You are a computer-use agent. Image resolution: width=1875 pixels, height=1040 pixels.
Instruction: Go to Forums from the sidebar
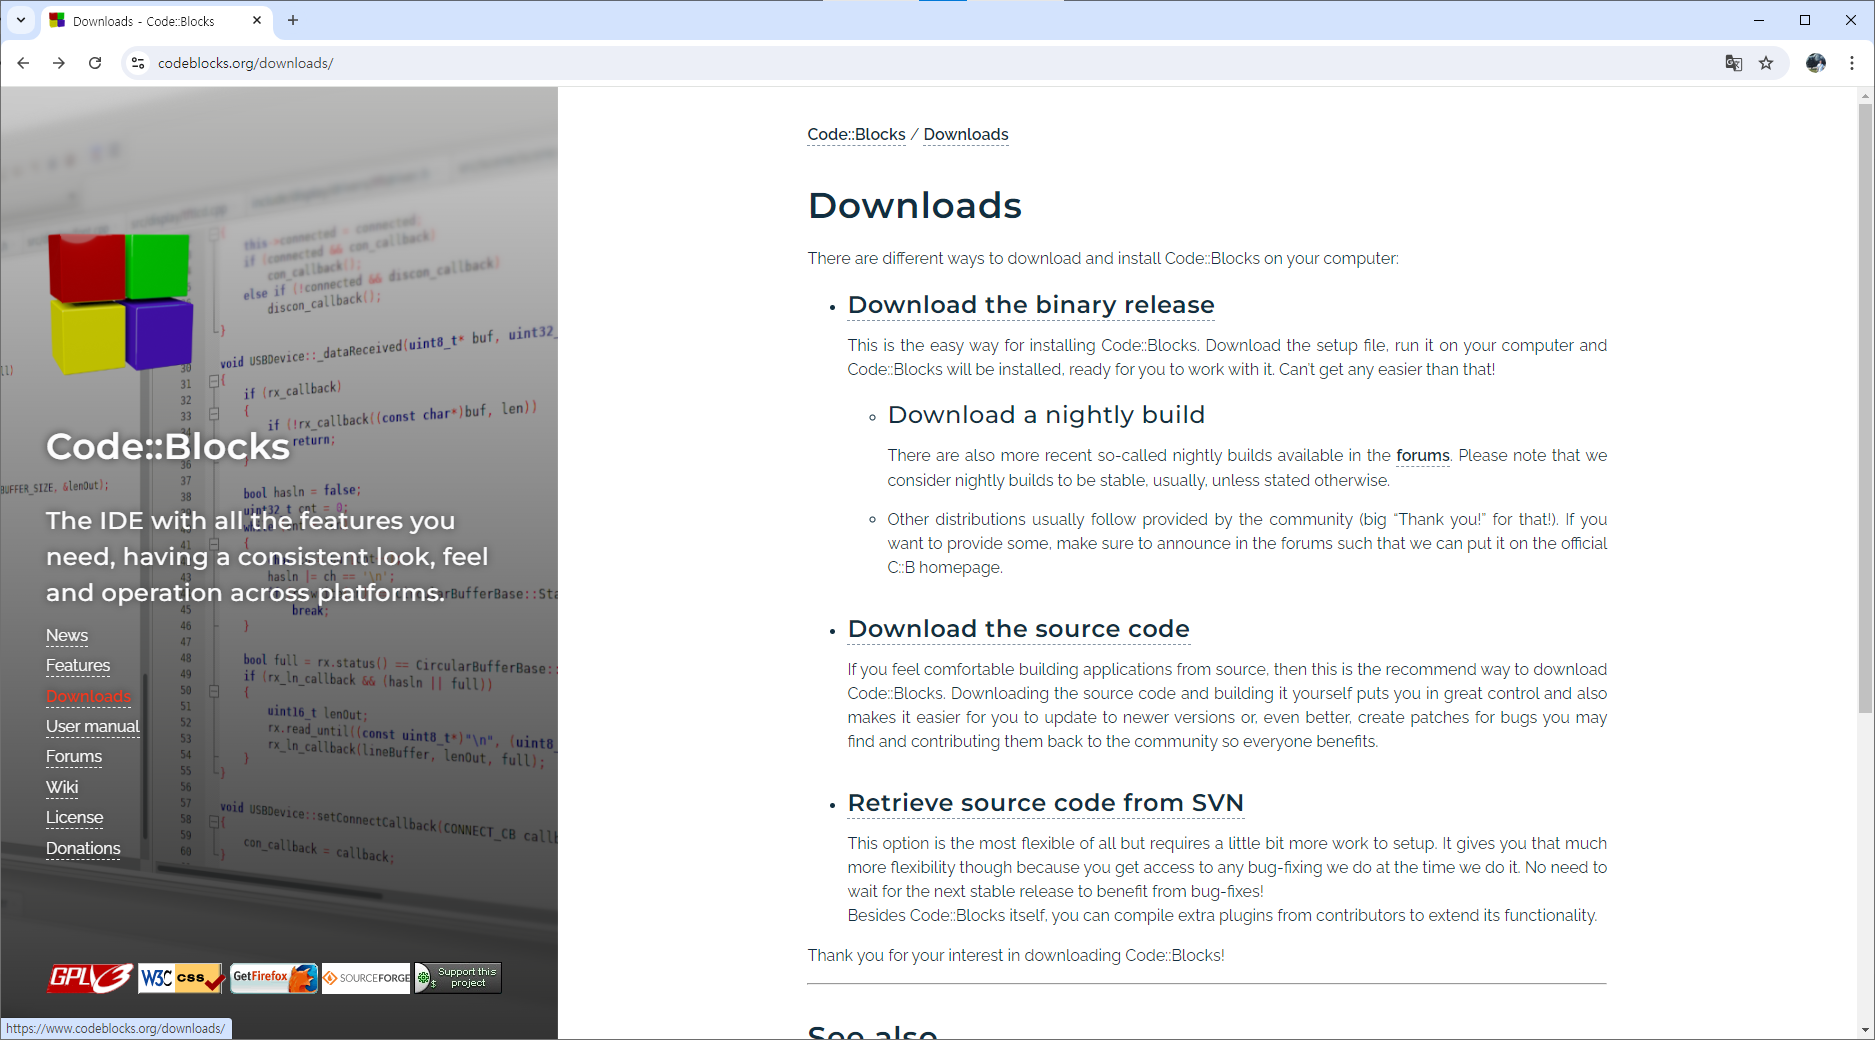(x=74, y=757)
